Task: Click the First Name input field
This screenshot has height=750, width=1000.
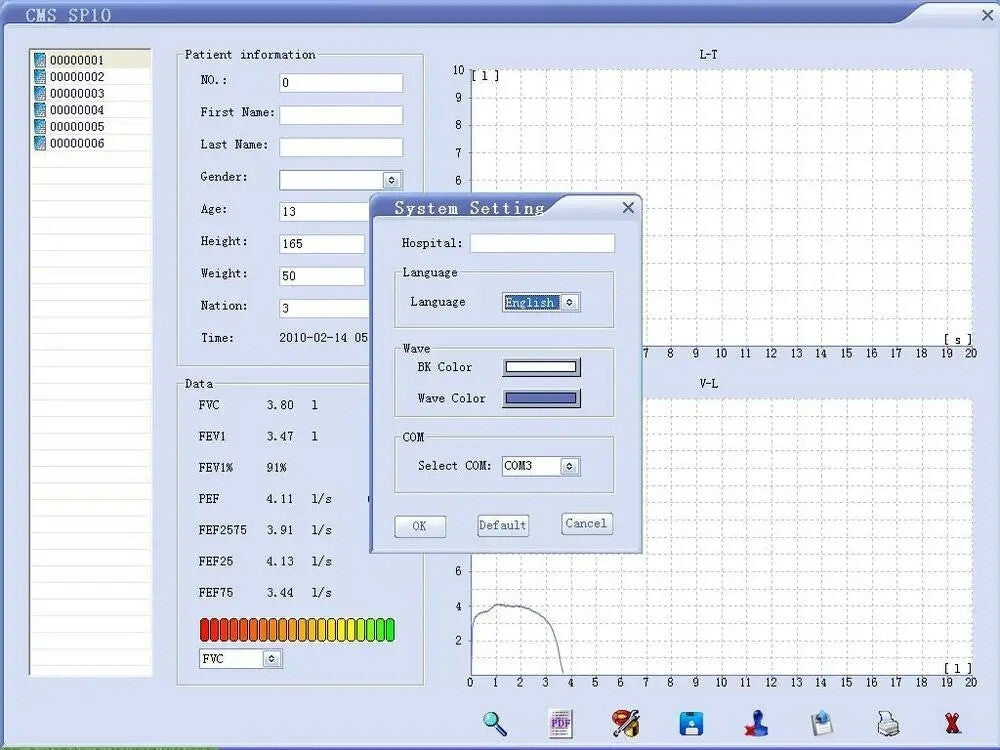Action: point(341,115)
